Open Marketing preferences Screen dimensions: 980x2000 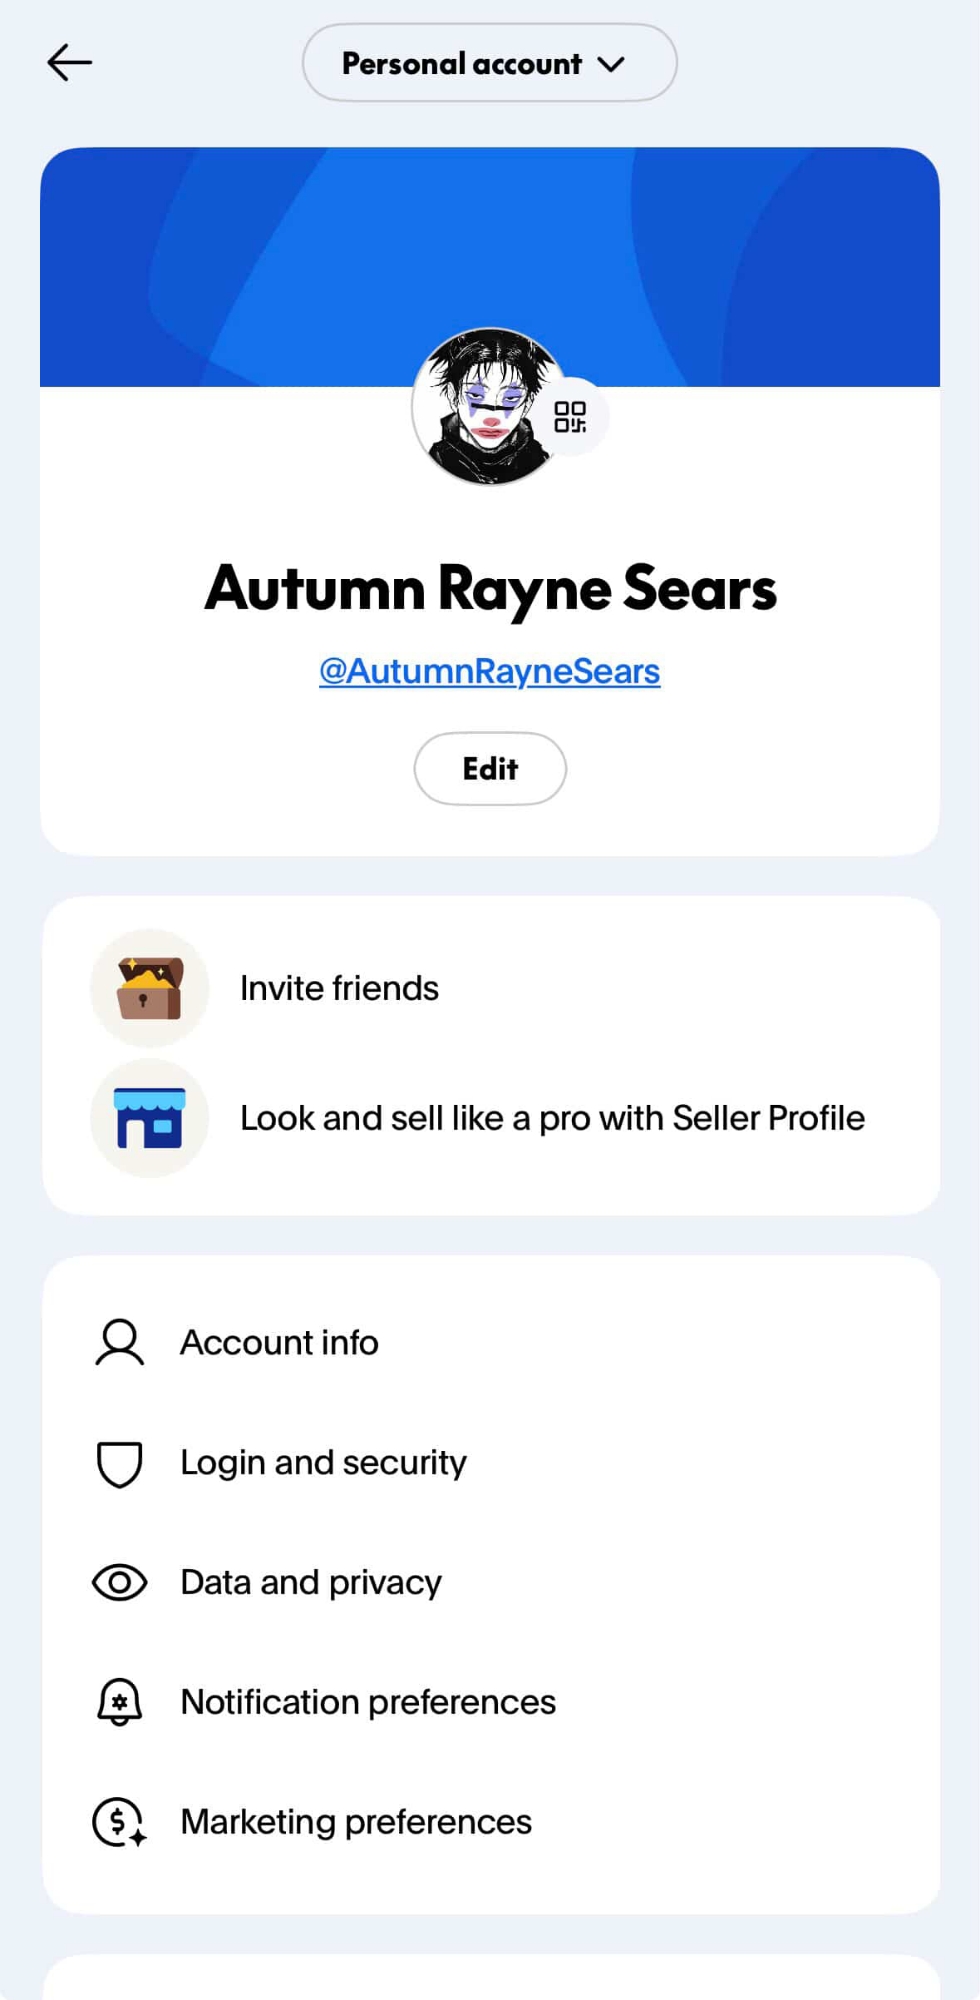coord(356,1822)
